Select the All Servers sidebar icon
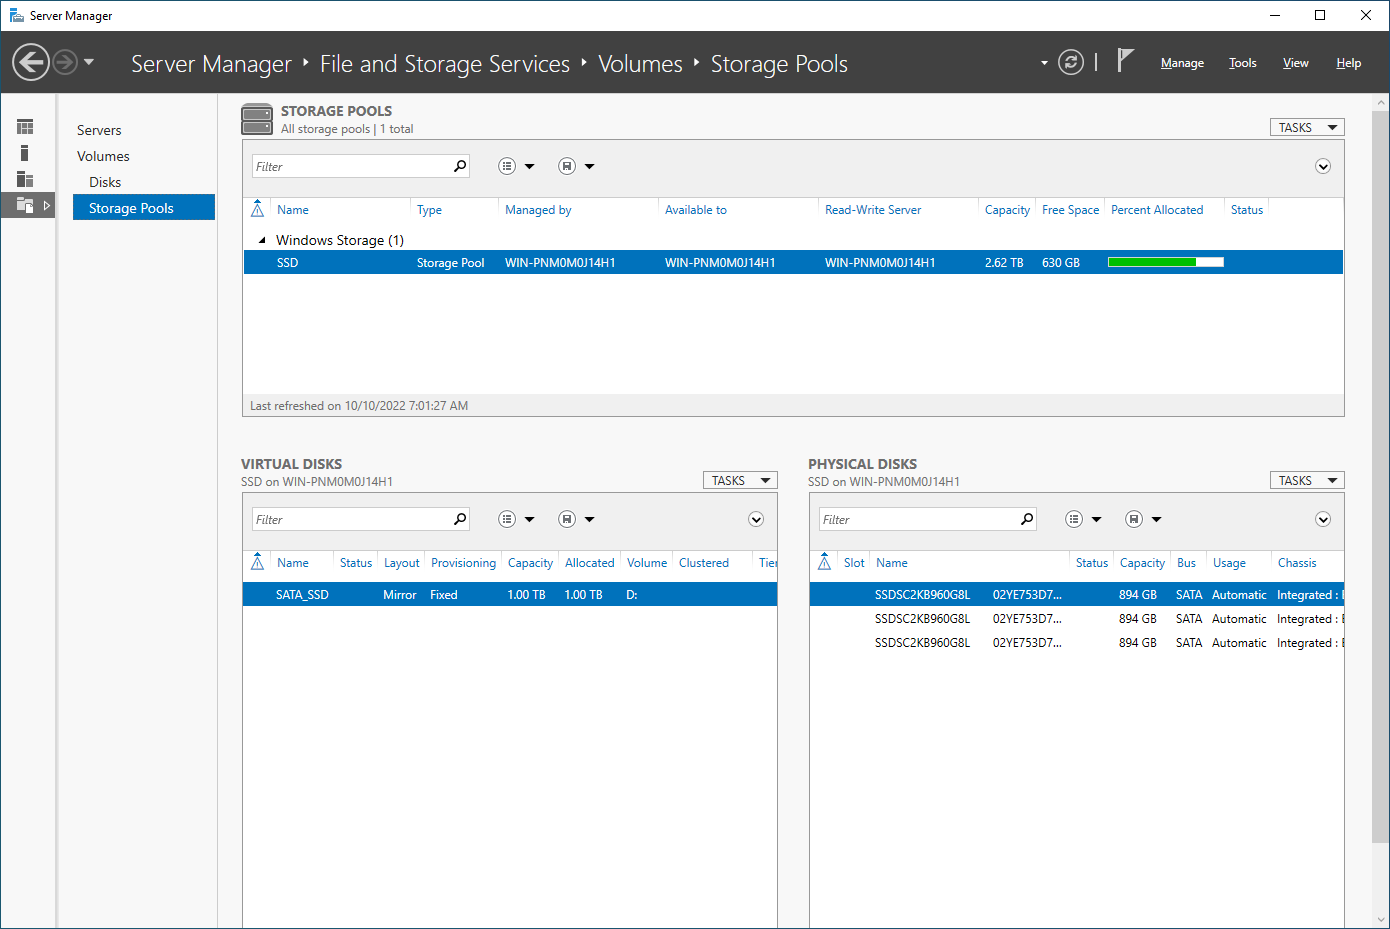 25,179
